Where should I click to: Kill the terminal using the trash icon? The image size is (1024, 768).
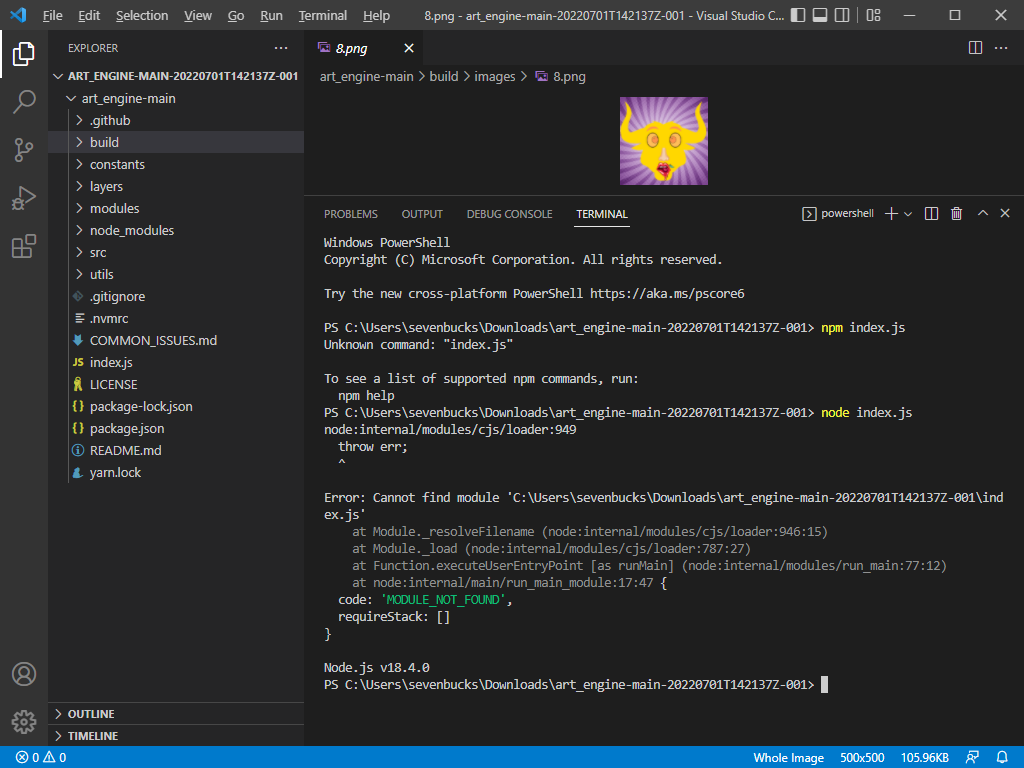pyautogui.click(x=956, y=213)
